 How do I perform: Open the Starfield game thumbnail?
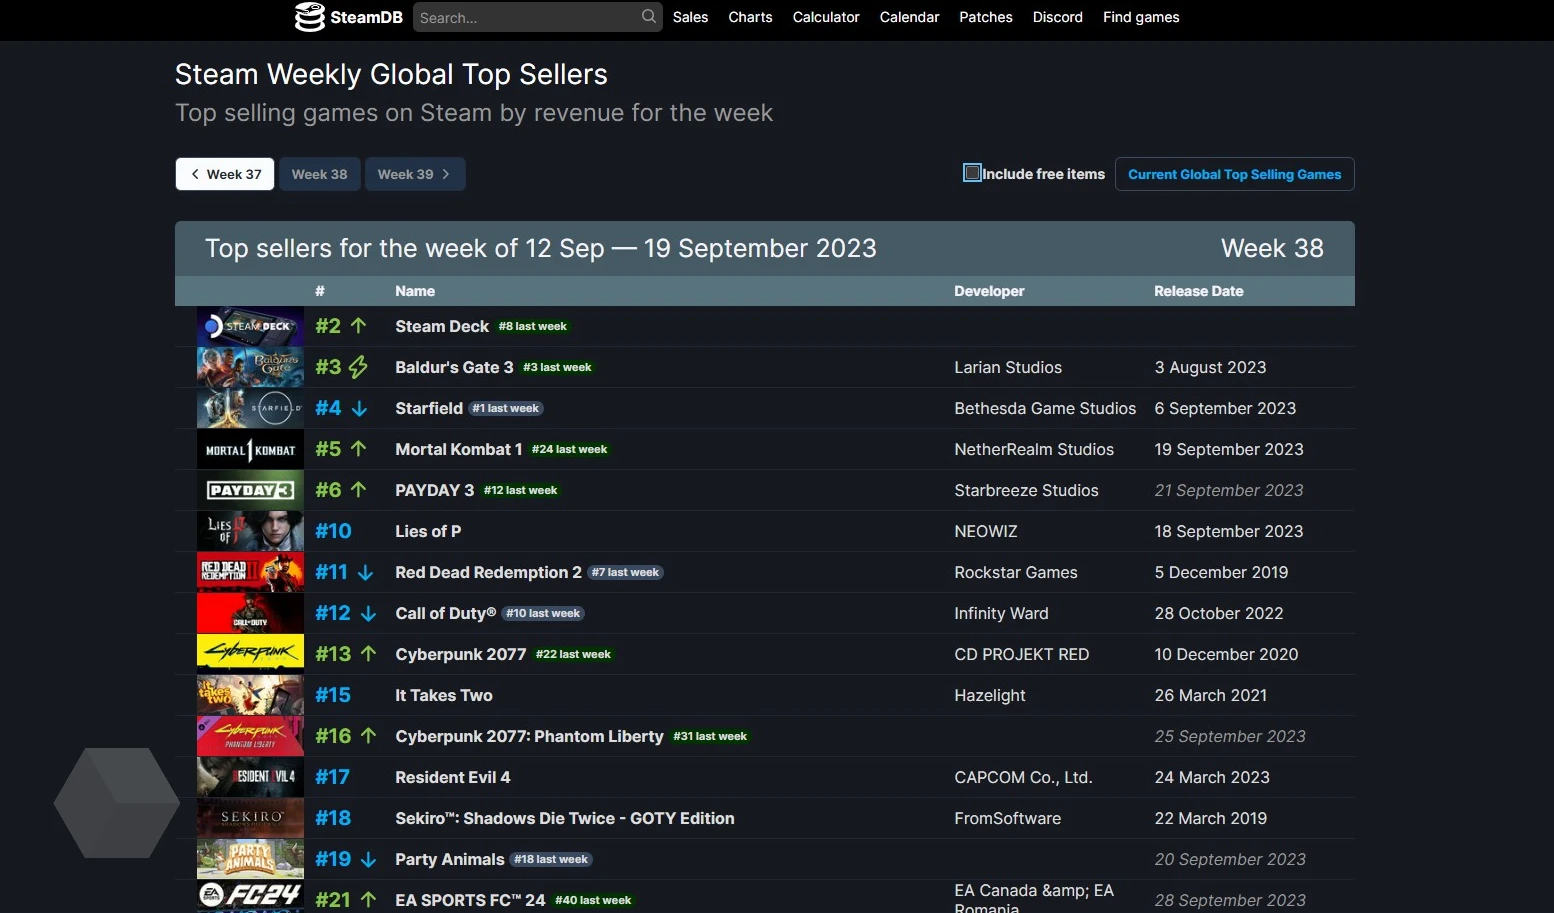[250, 408]
